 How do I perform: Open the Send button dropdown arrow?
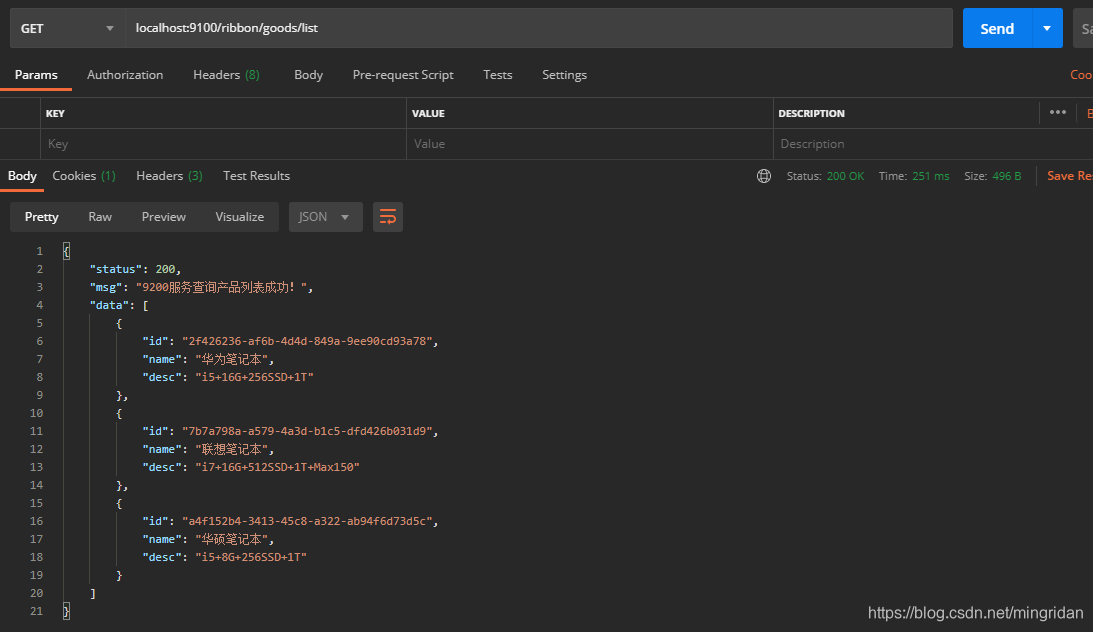[x=1047, y=29]
